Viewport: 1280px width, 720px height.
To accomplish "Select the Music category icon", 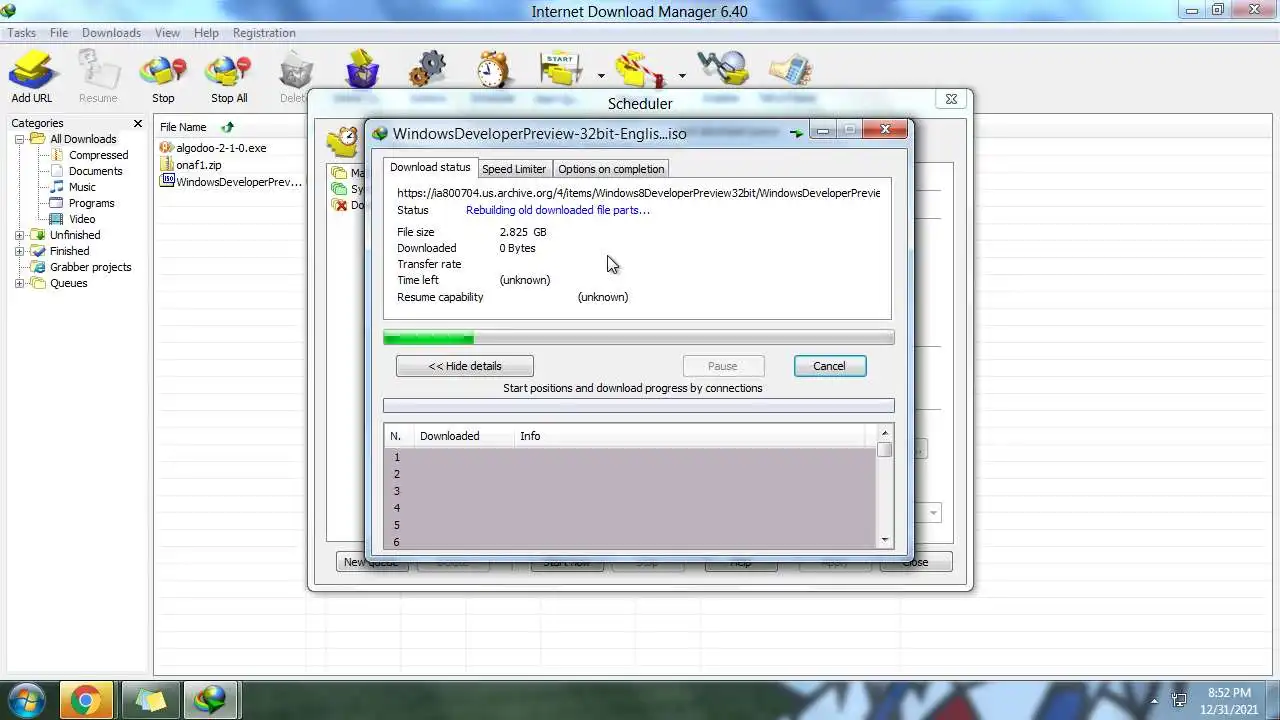I will (x=57, y=187).
